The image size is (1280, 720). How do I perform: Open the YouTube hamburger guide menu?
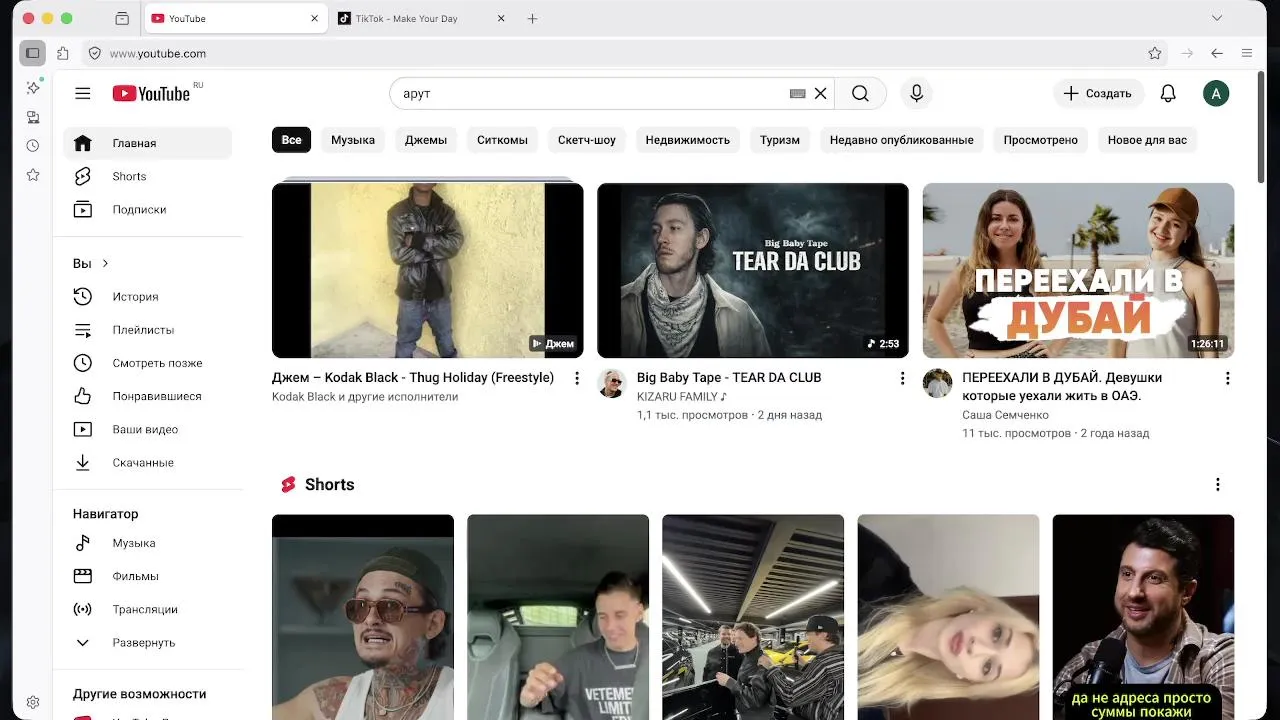point(83,93)
